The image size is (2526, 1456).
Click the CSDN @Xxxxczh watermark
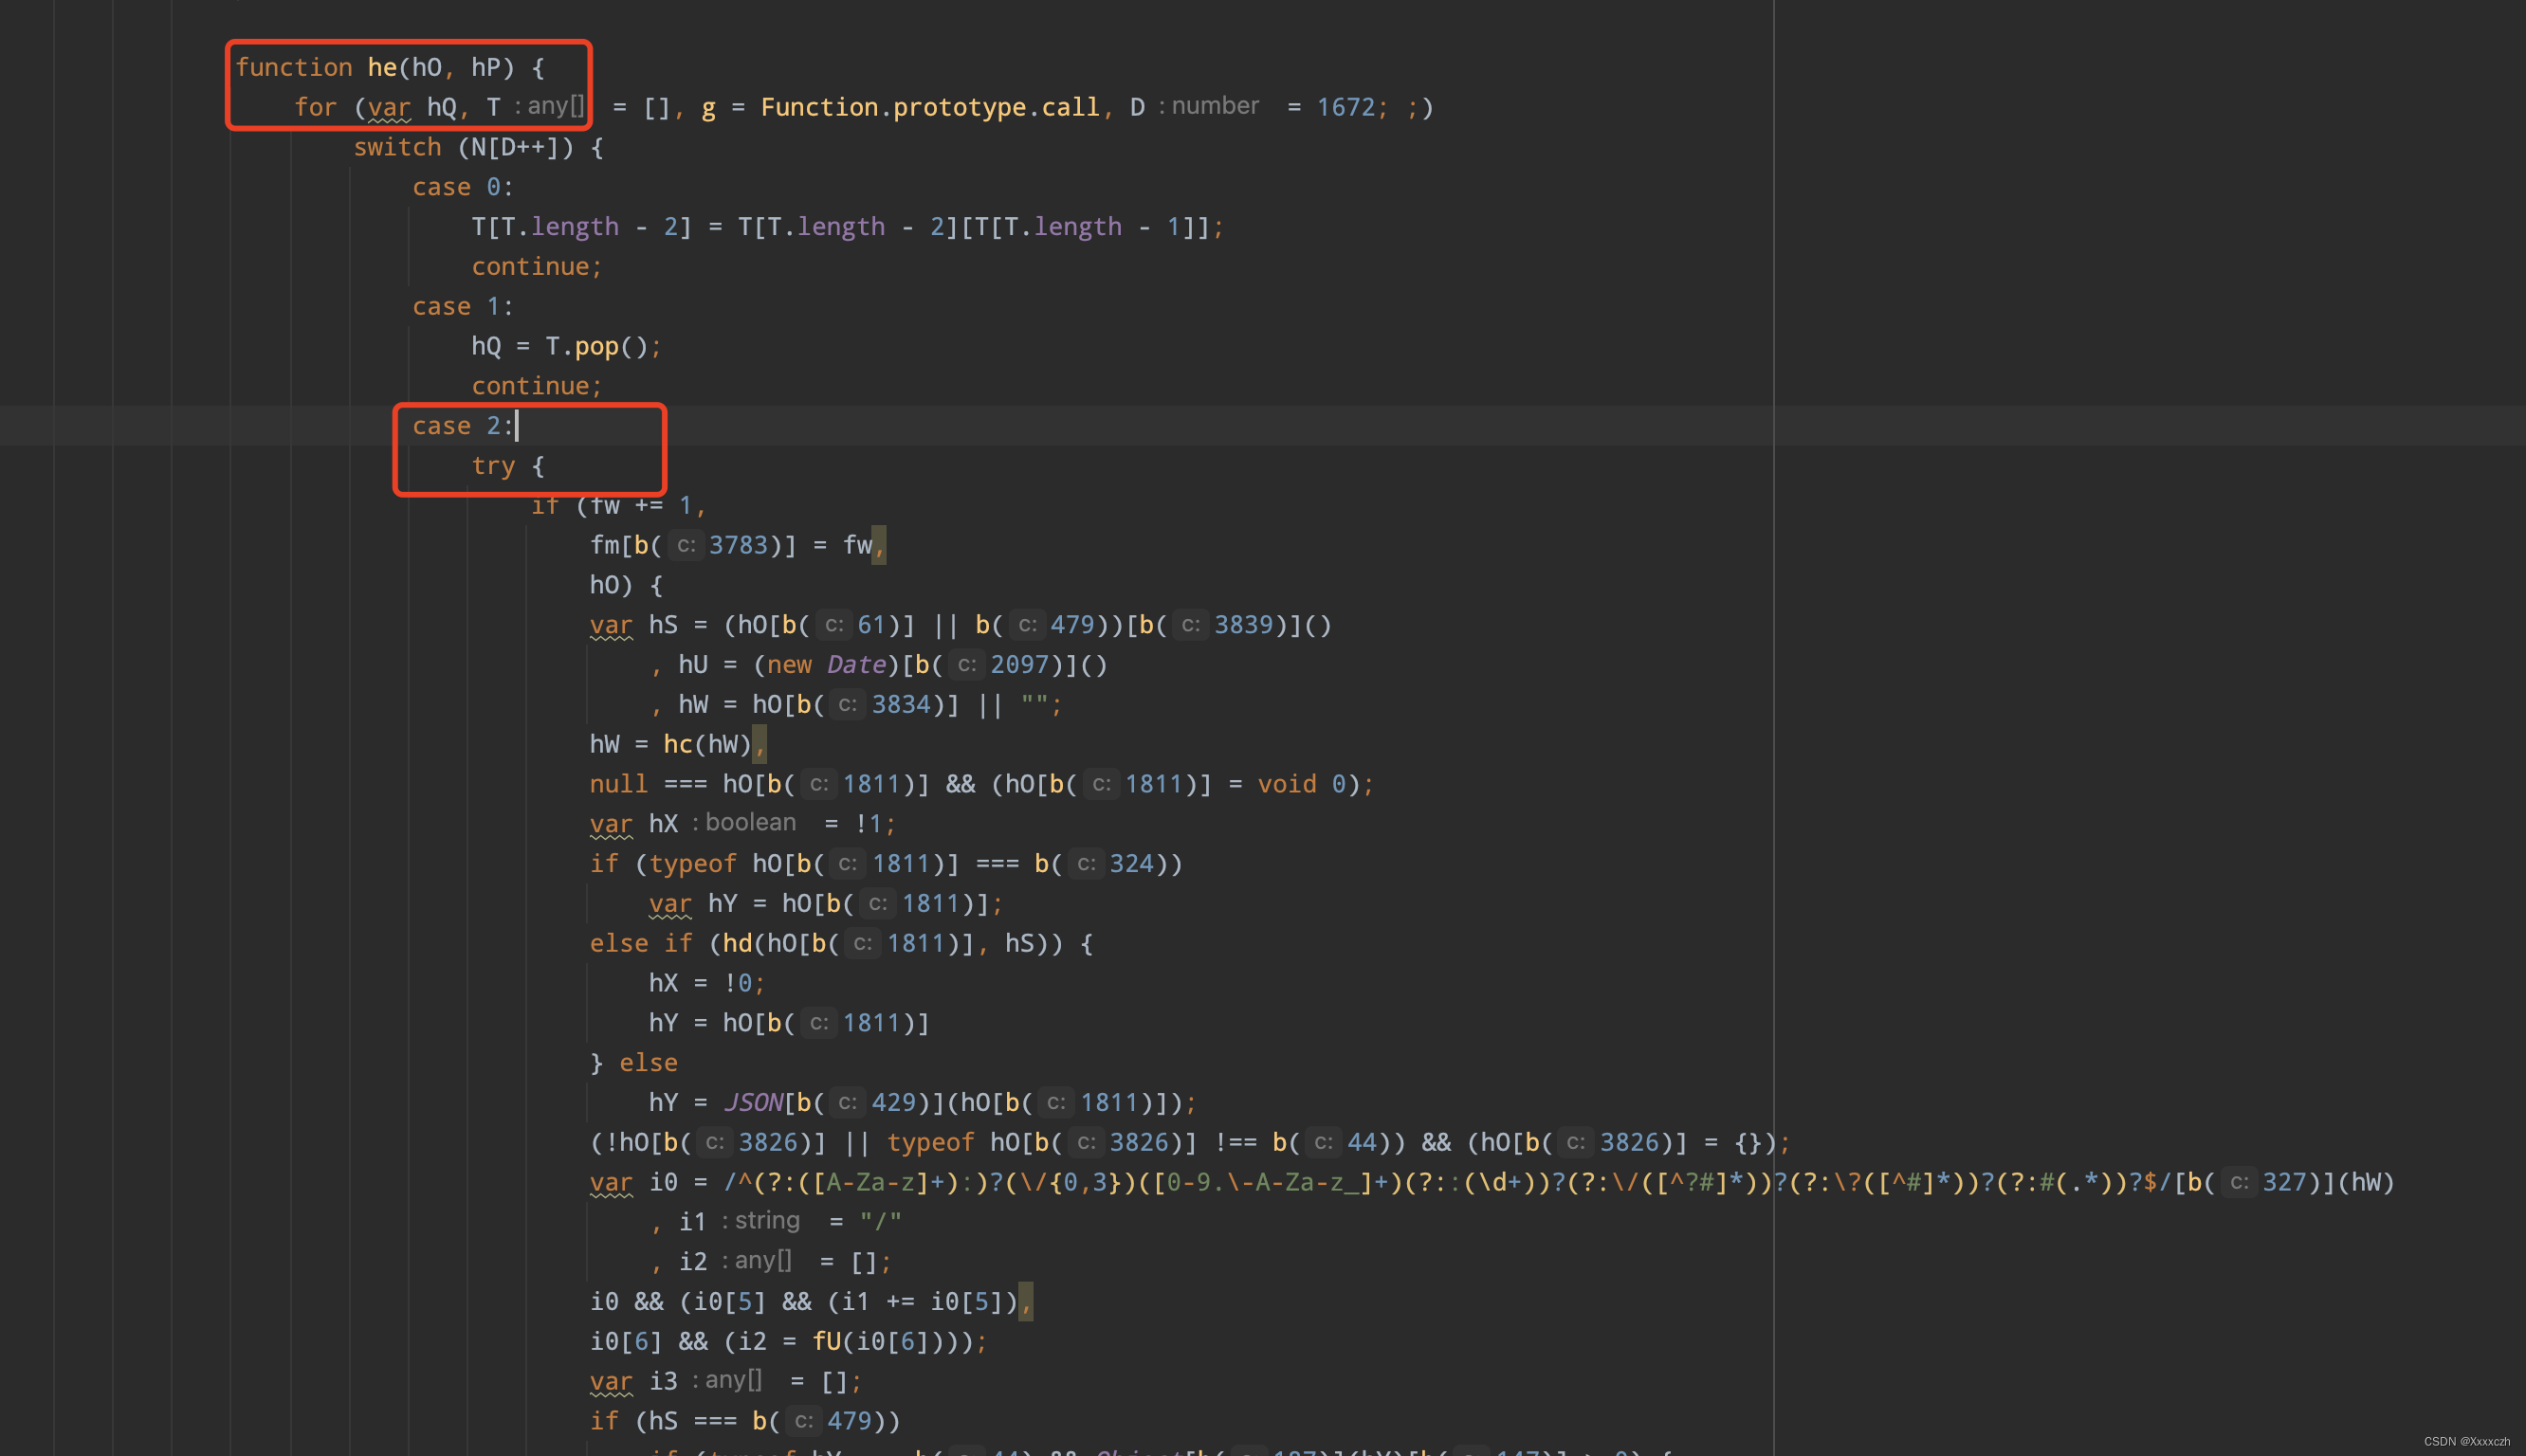click(2466, 1441)
